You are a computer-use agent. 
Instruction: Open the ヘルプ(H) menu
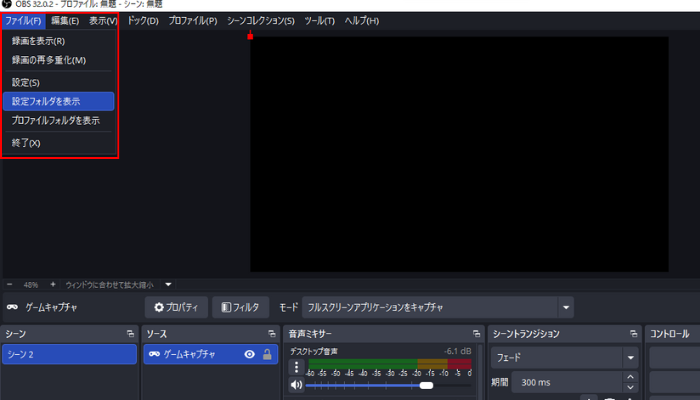coord(362,21)
